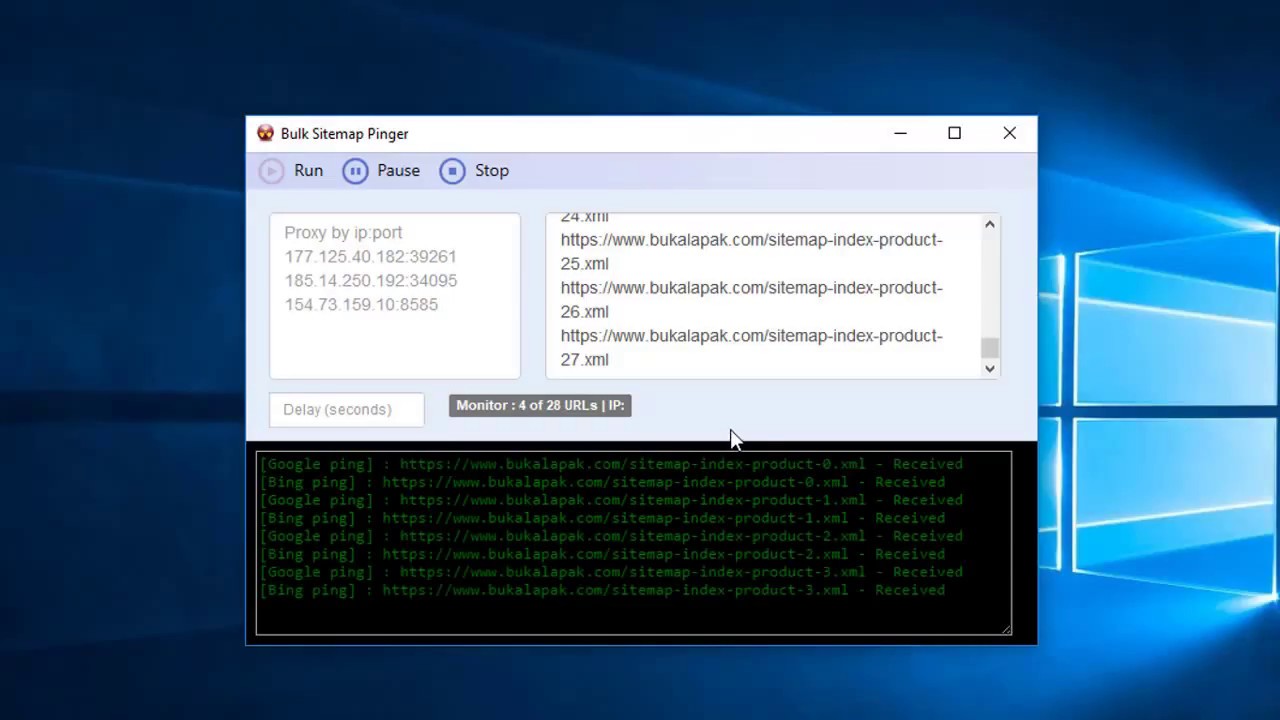
Task: Click the sitemap URL list scroll up arrow
Action: [x=989, y=225]
